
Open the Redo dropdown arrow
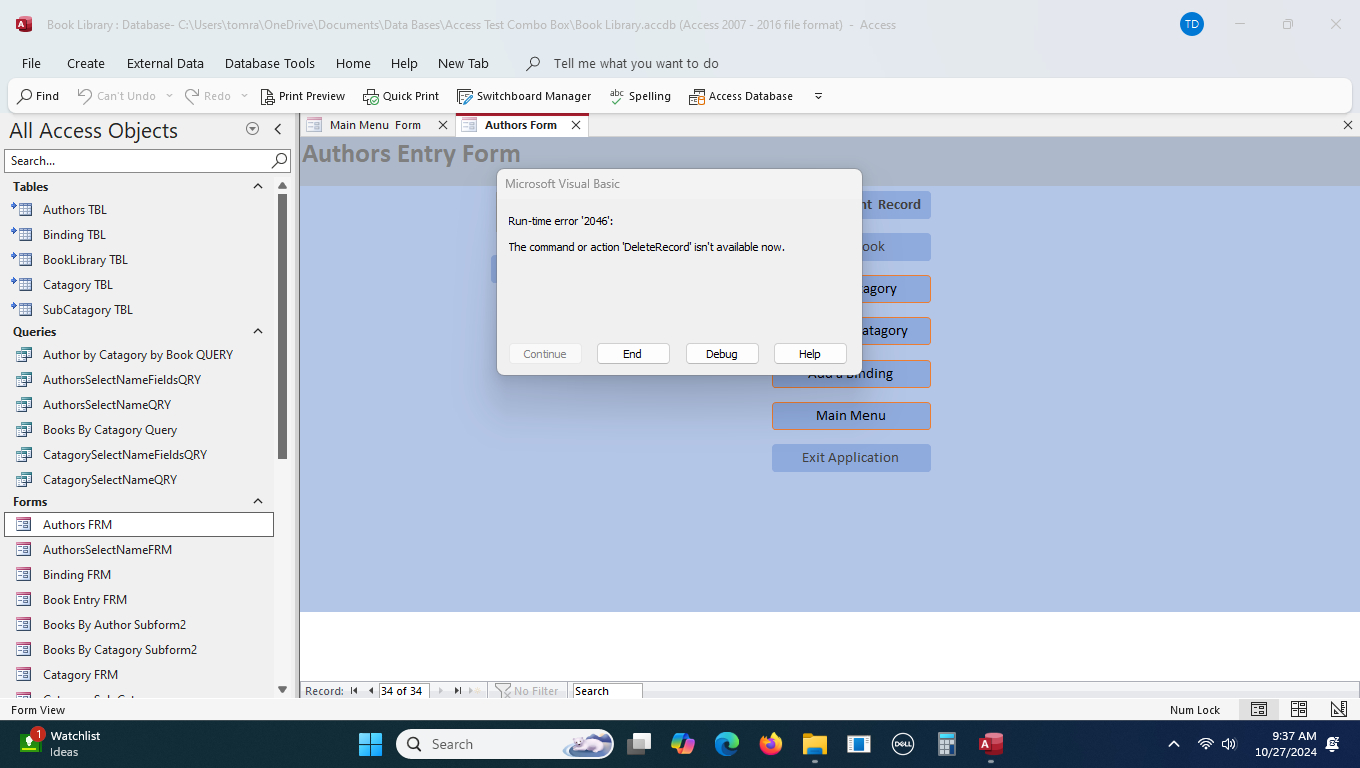pyautogui.click(x=244, y=96)
